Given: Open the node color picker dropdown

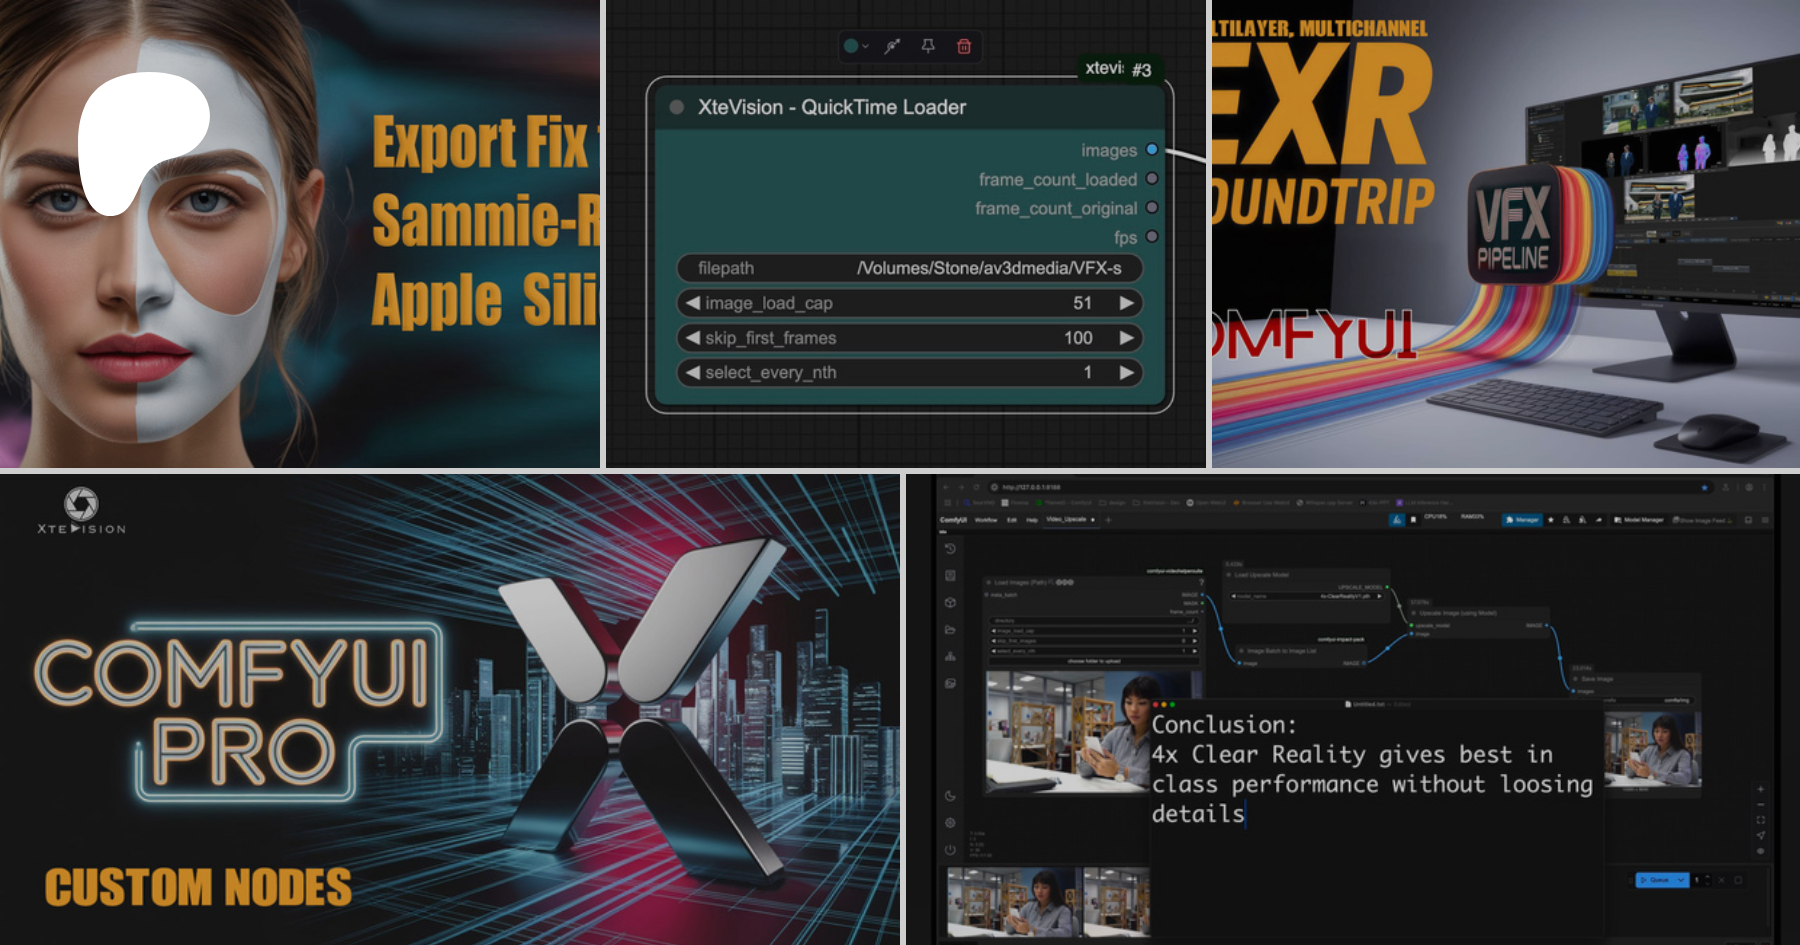Looking at the screenshot, I should pyautogui.click(x=856, y=46).
